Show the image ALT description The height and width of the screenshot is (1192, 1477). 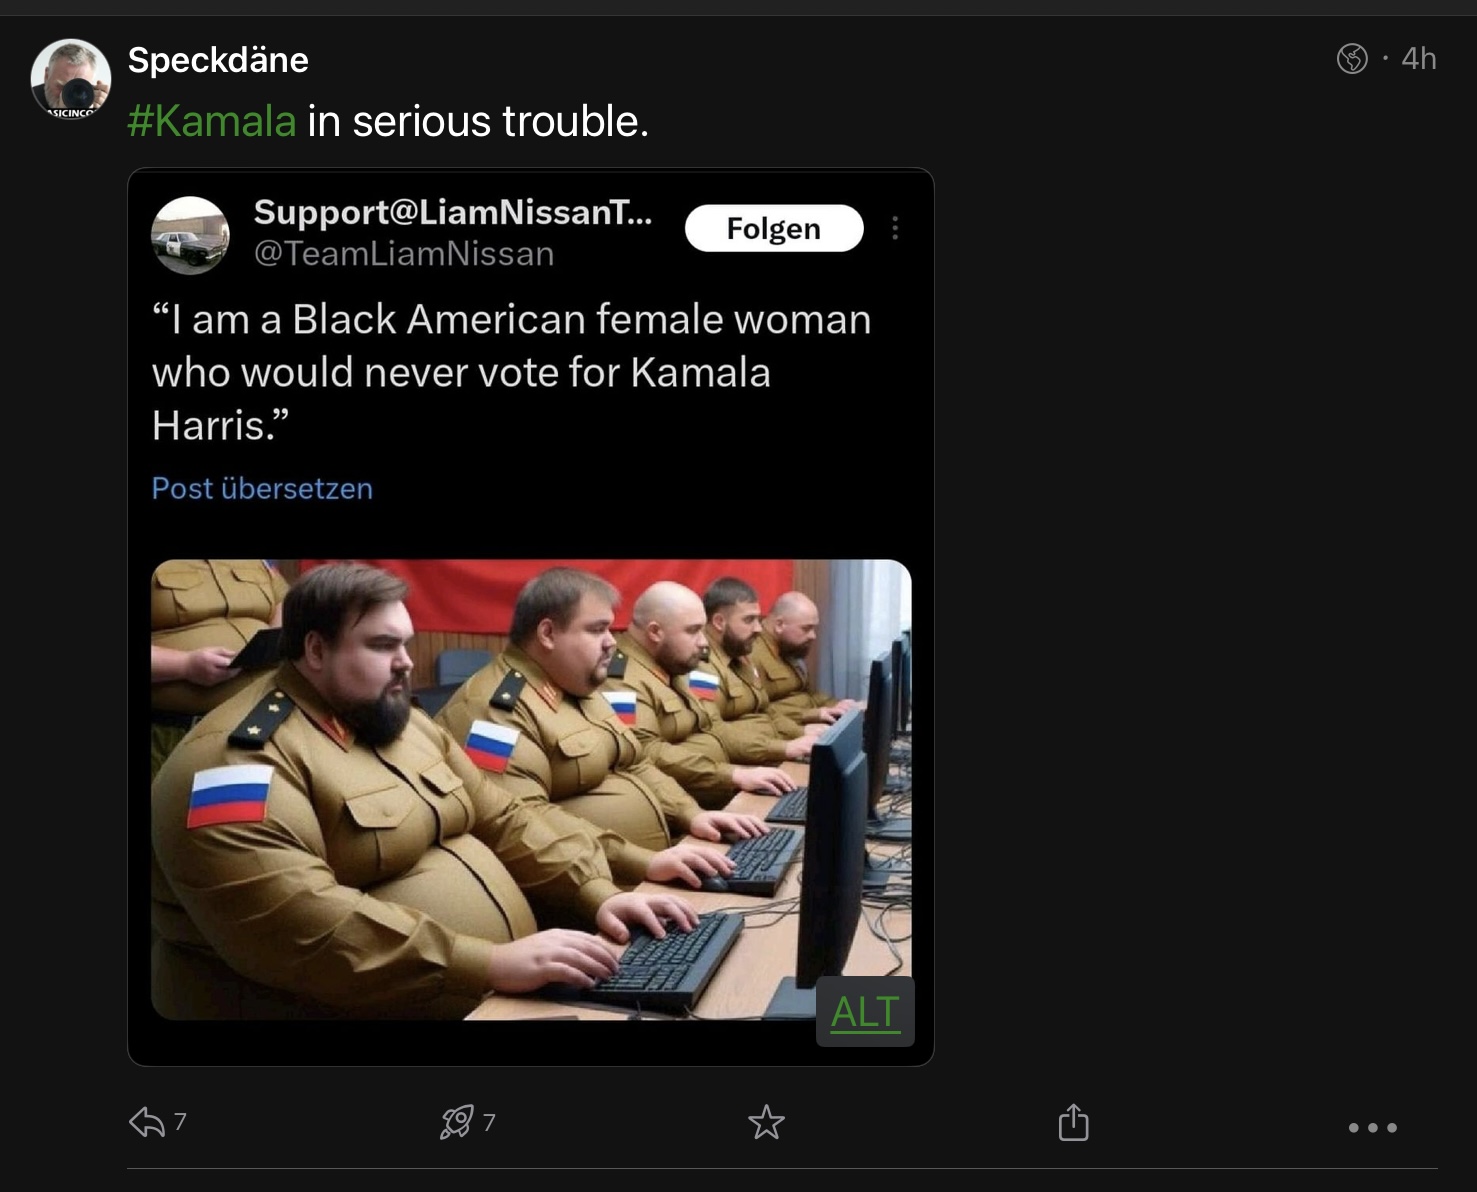[x=865, y=1012]
